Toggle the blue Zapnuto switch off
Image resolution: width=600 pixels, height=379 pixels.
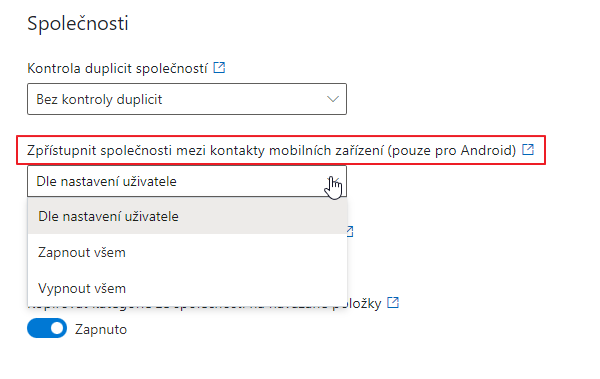pyautogui.click(x=47, y=328)
